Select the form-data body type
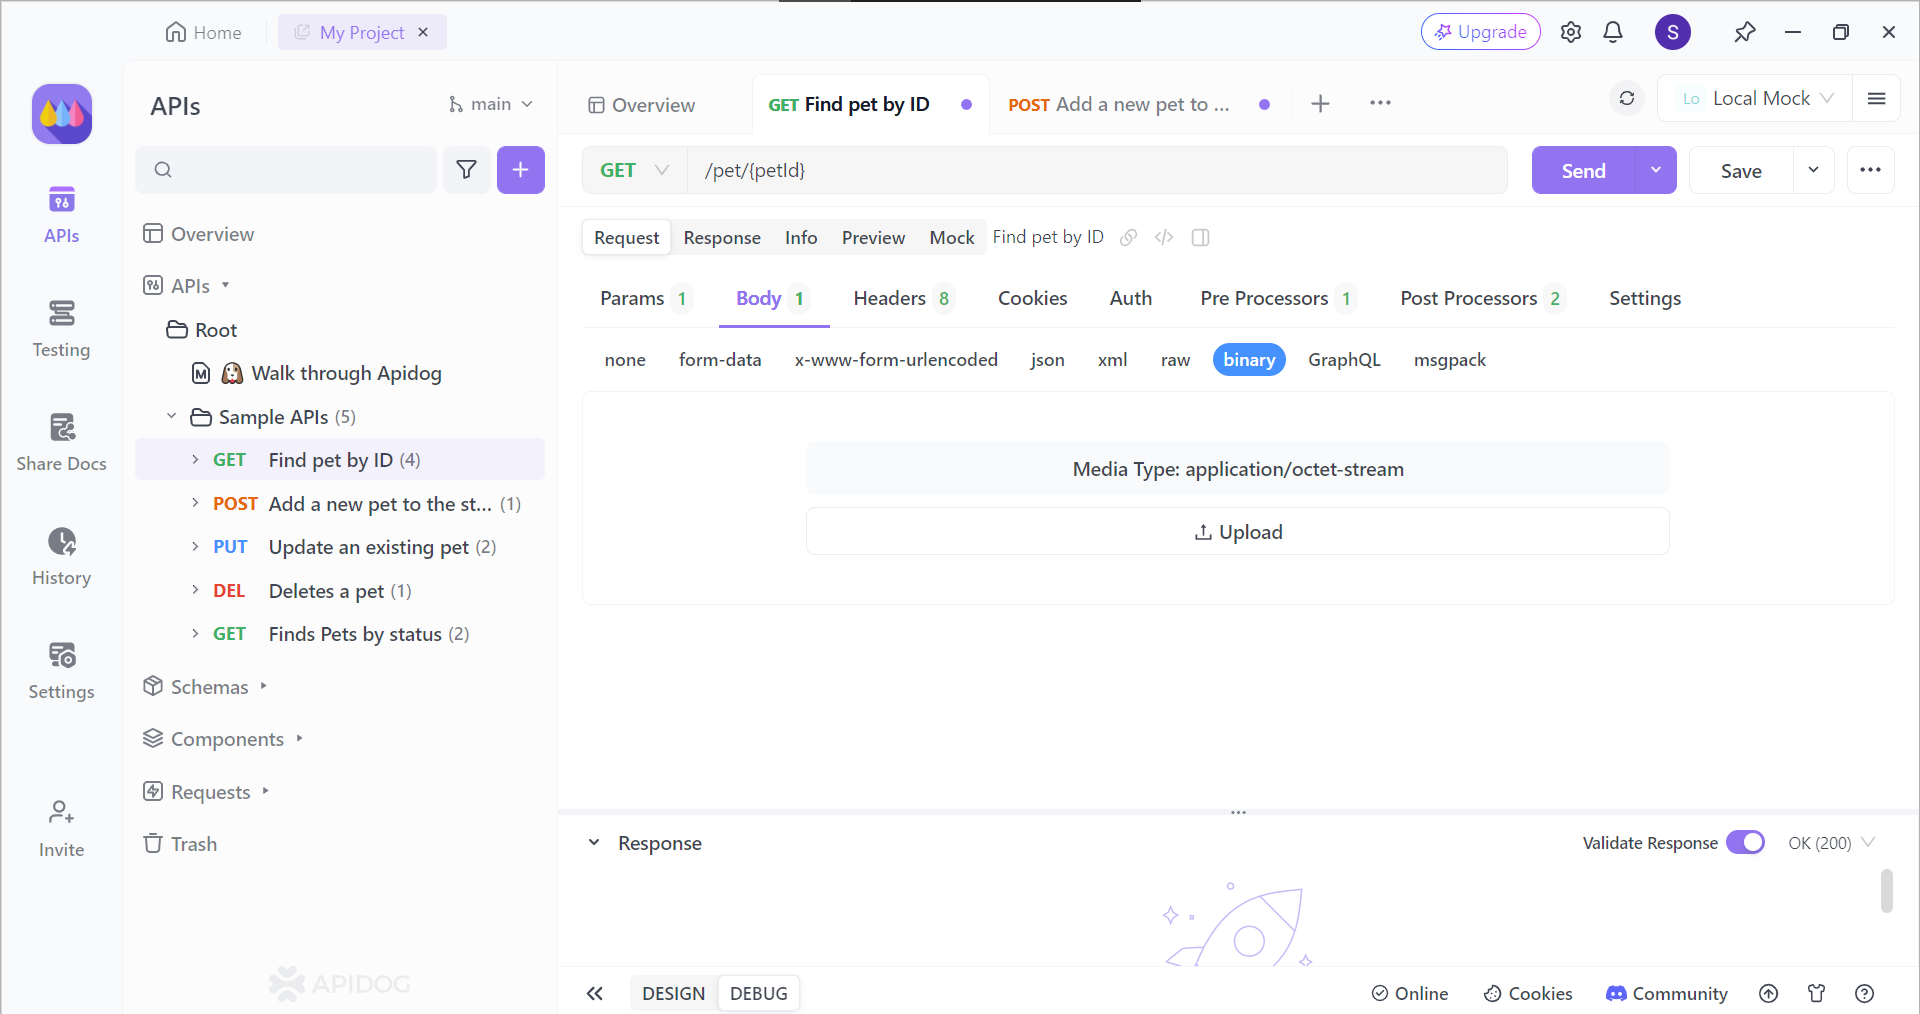 point(720,360)
